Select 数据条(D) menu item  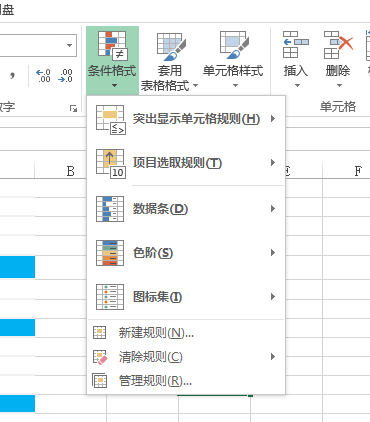pos(186,209)
